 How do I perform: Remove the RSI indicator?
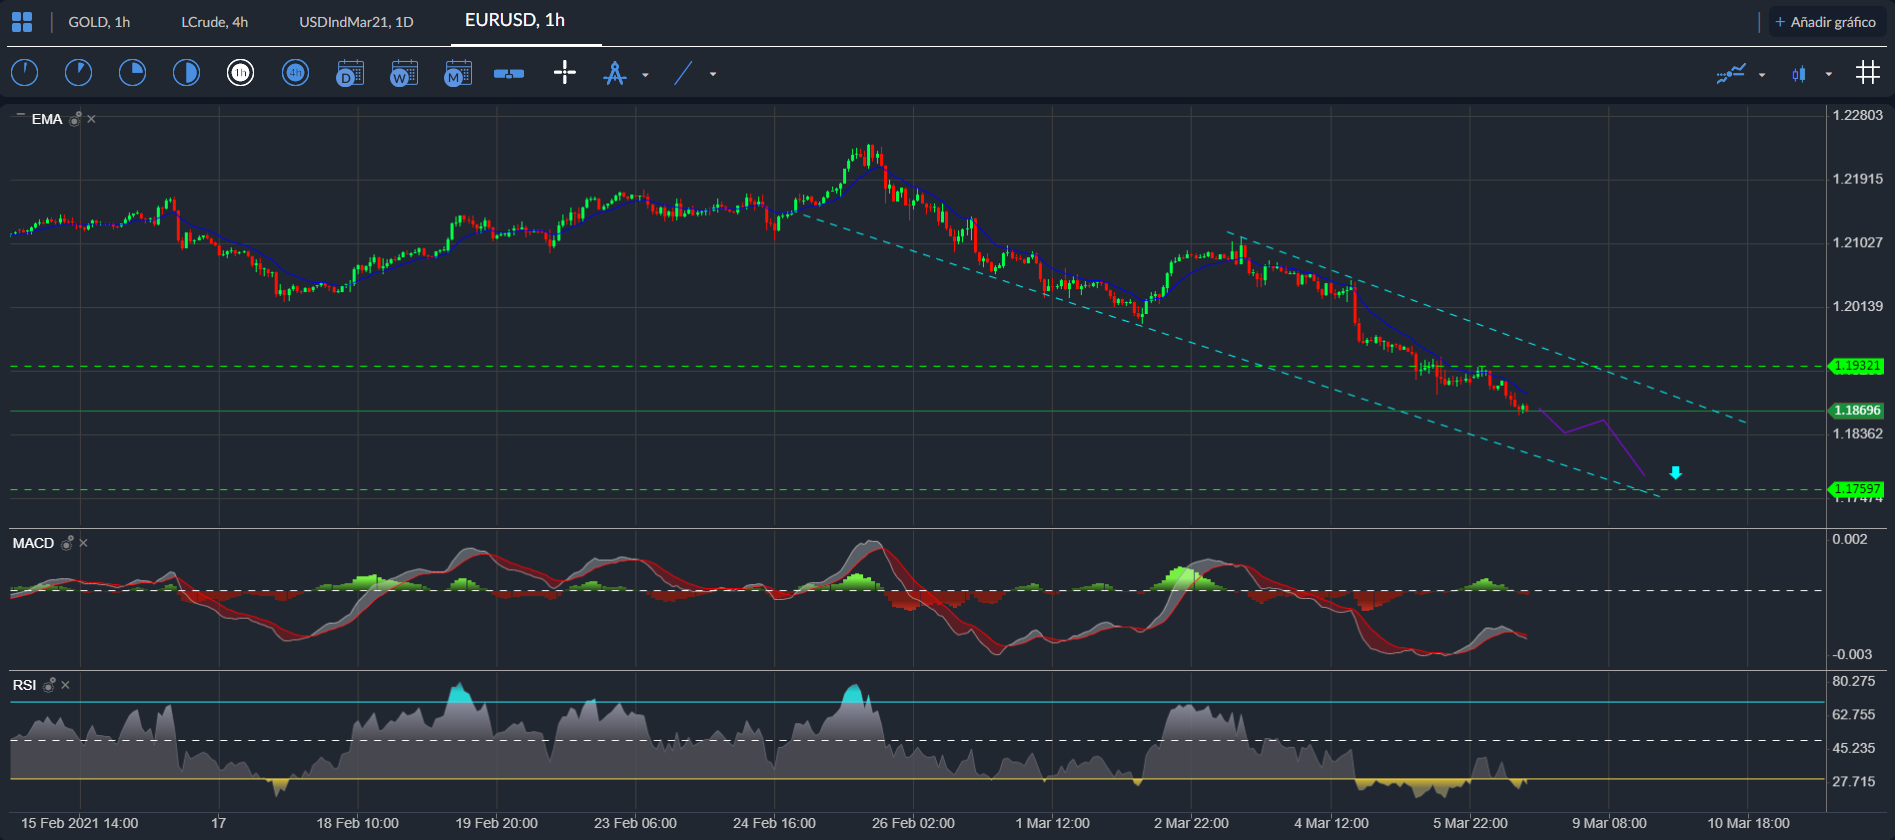(65, 685)
